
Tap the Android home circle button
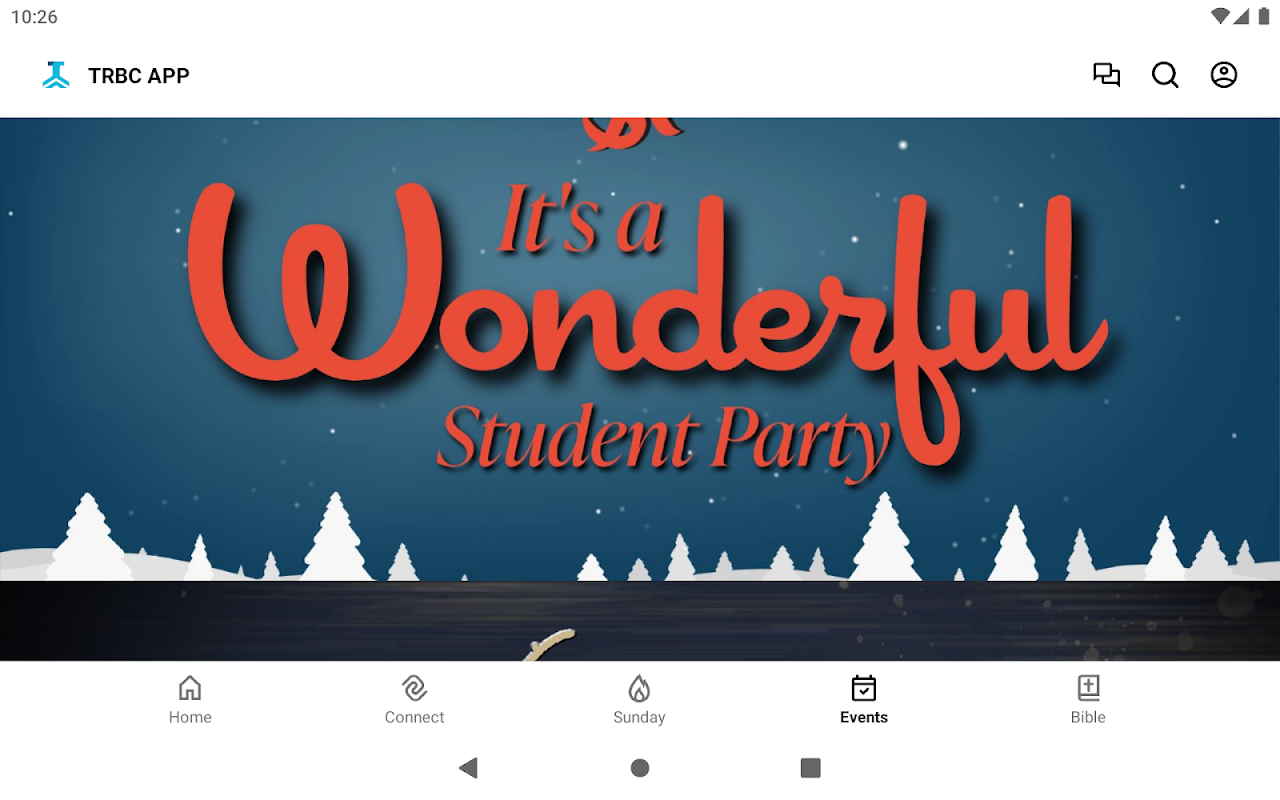pyautogui.click(x=640, y=768)
